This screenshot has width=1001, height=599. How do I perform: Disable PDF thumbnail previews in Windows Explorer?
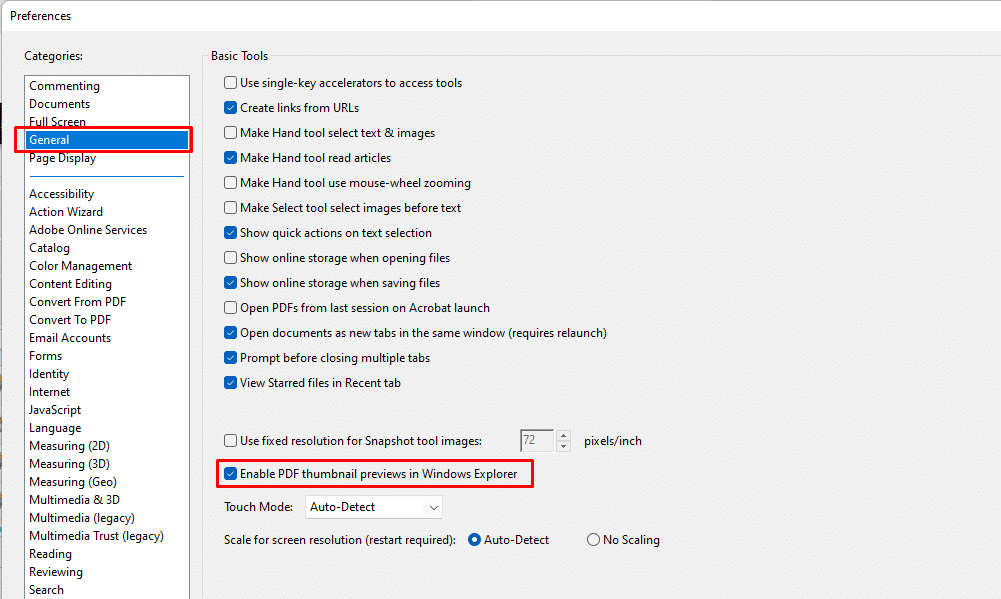tap(231, 473)
